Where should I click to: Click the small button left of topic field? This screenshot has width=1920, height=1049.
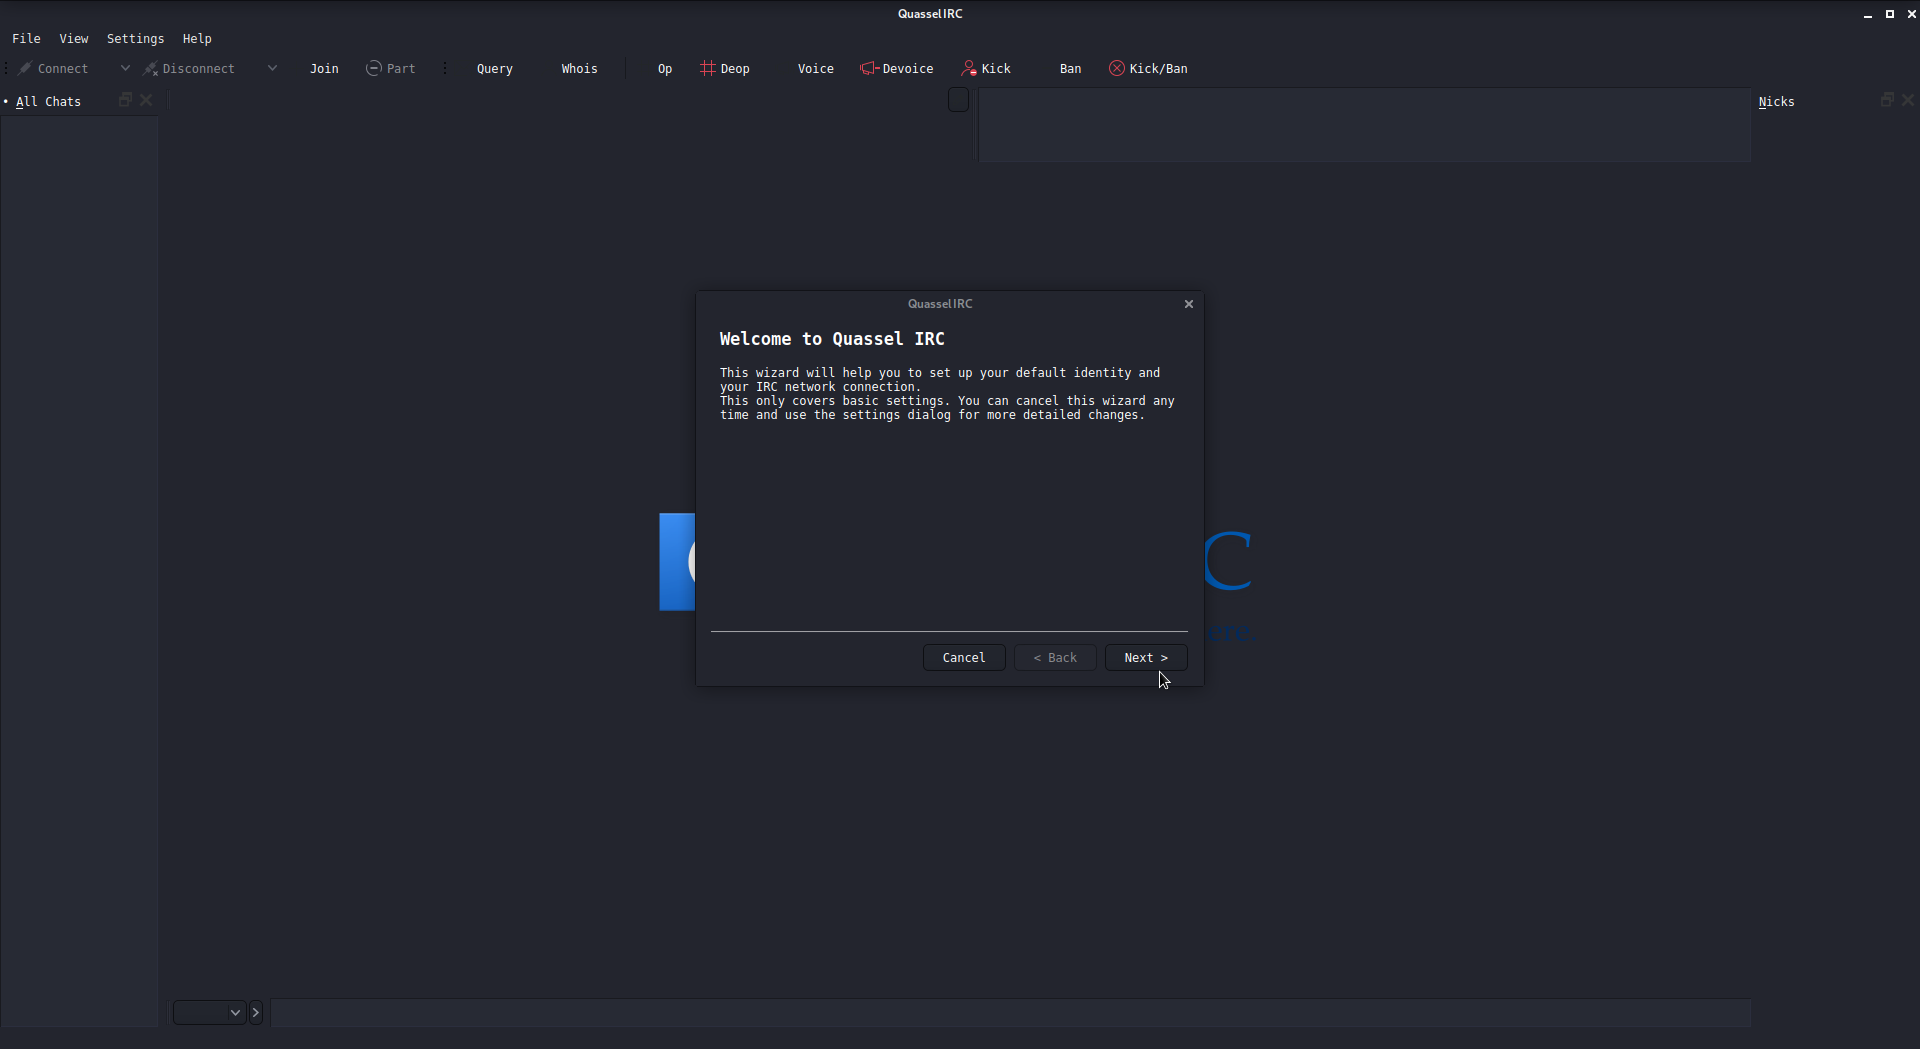958,100
